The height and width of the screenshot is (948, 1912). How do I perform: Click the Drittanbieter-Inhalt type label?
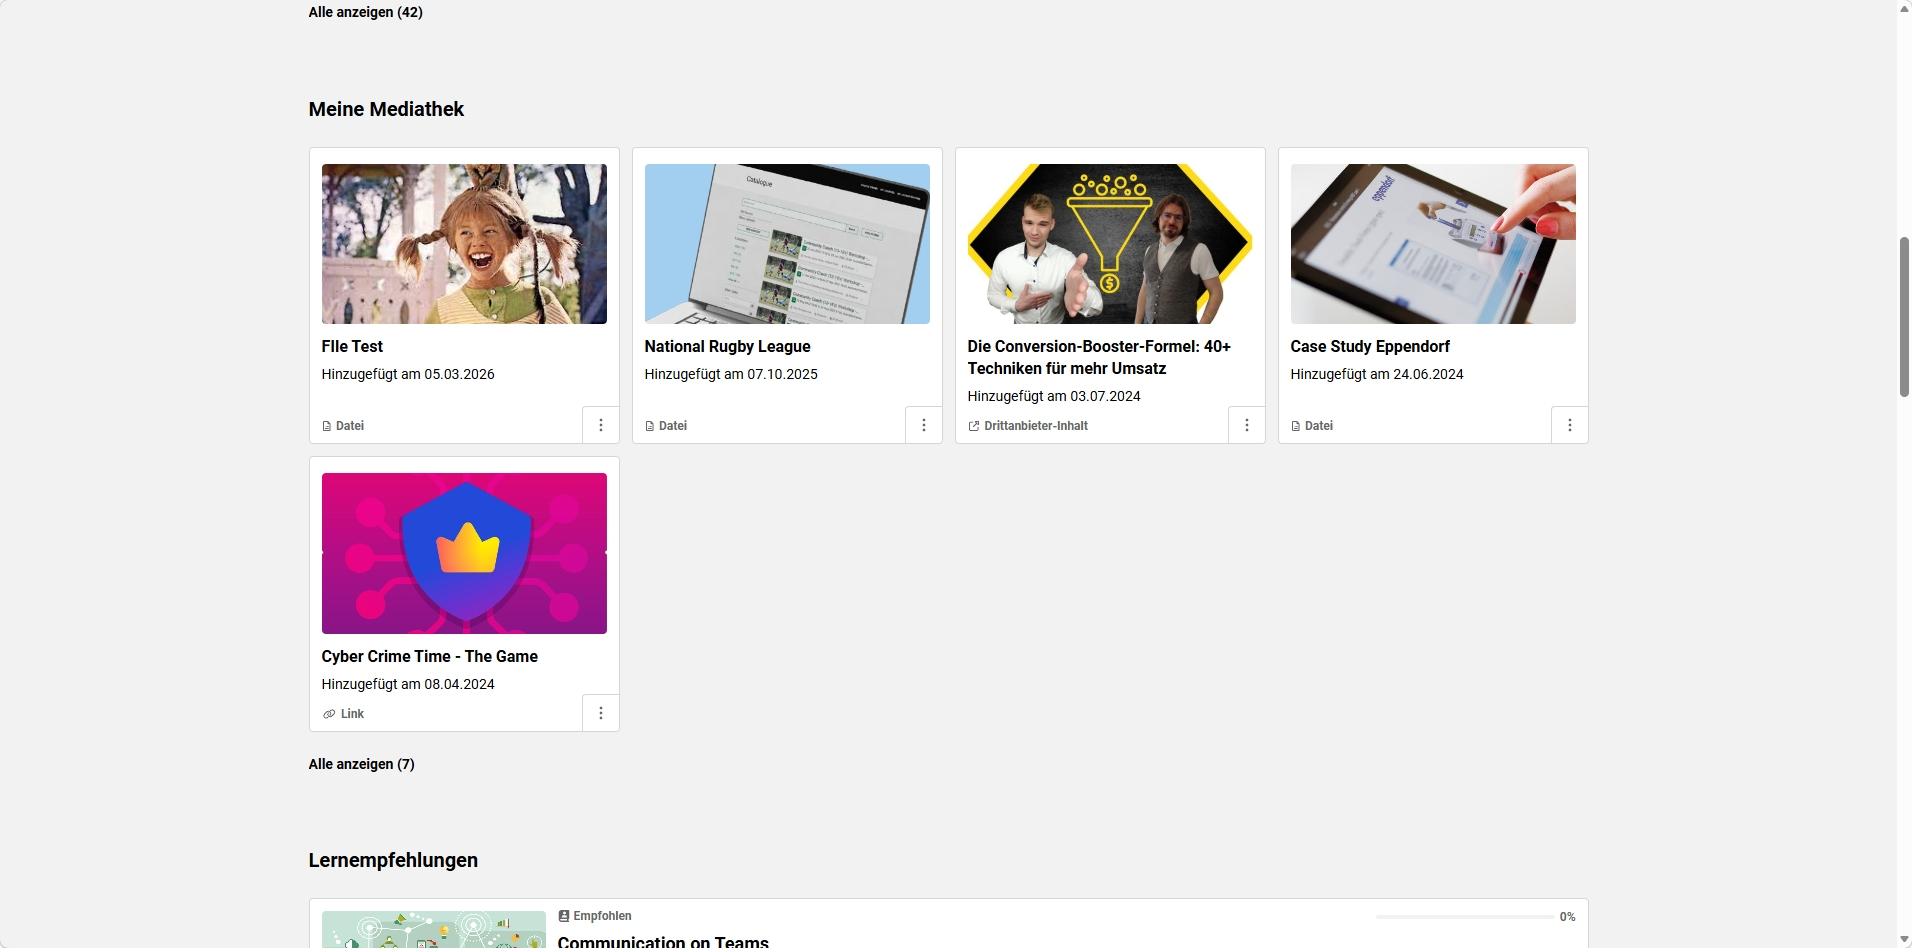click(x=1036, y=426)
